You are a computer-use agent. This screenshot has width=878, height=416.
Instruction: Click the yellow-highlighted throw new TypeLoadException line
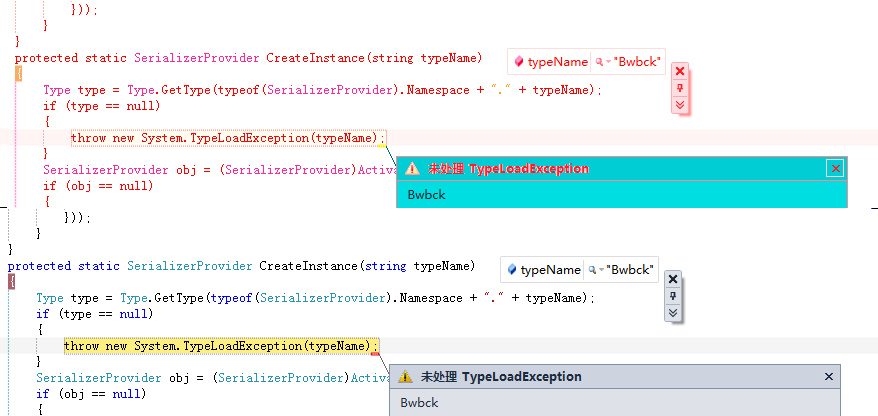click(x=221, y=346)
